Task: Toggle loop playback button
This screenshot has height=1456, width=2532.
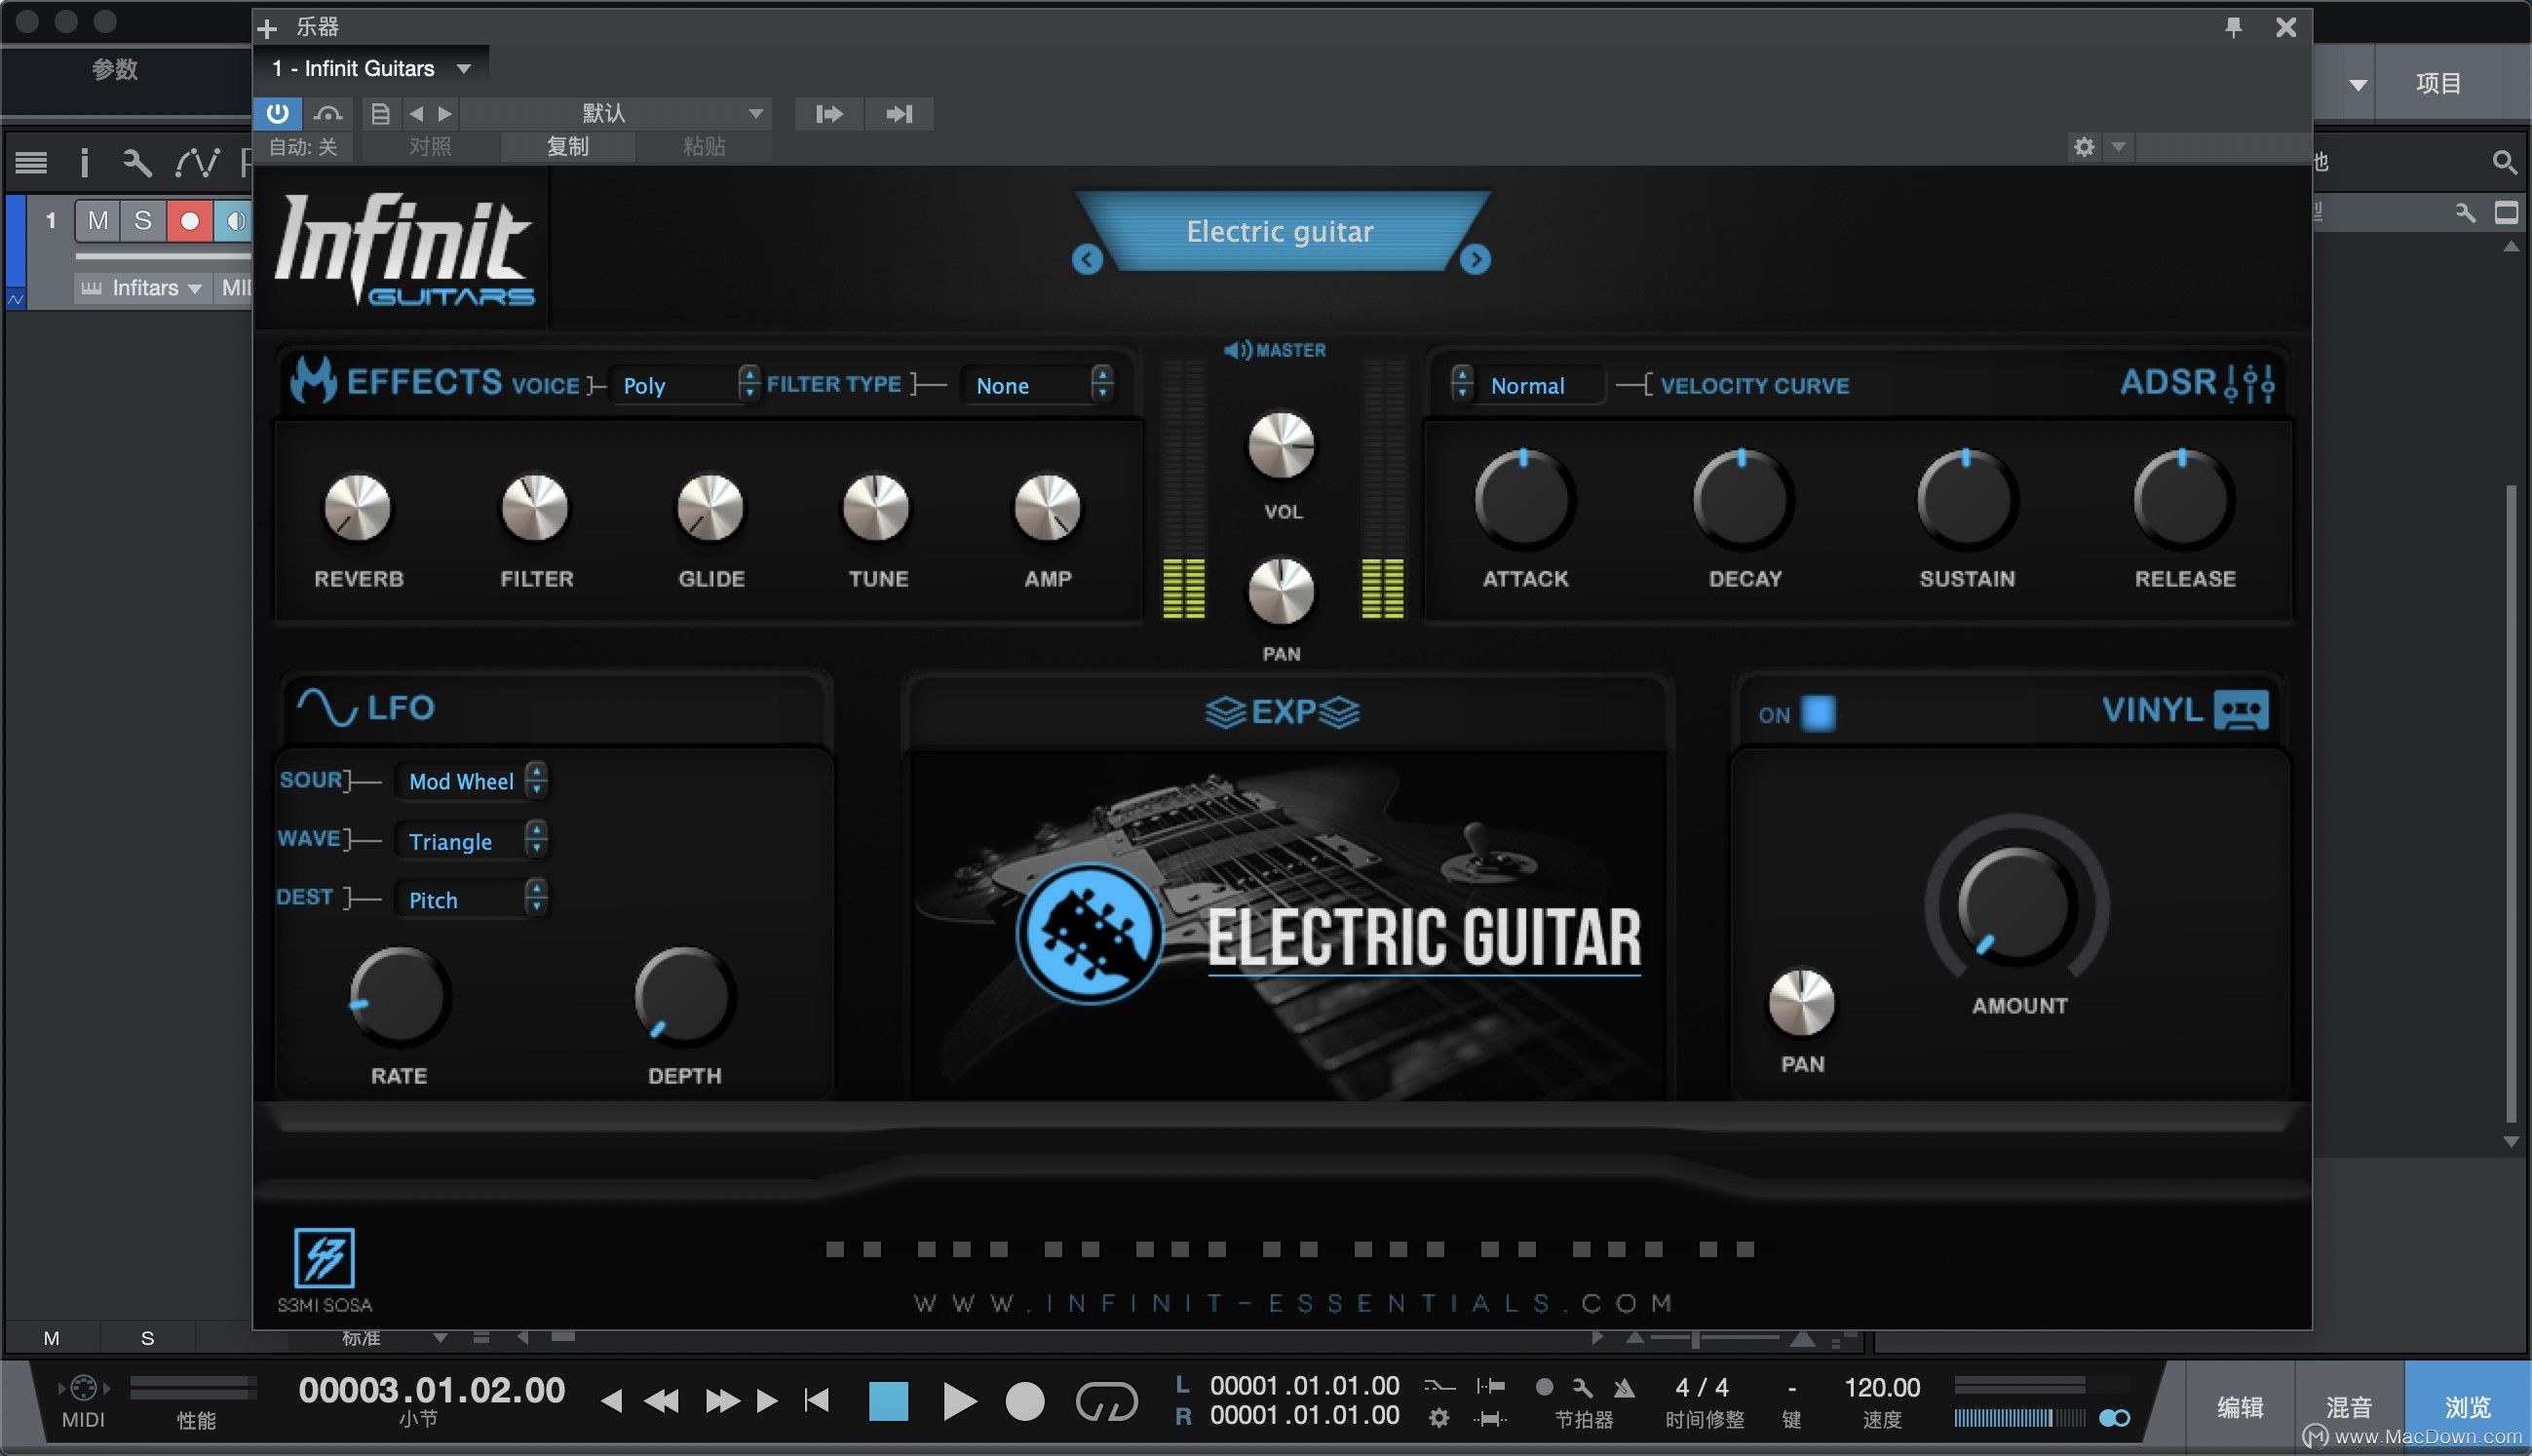Action: point(1106,1401)
